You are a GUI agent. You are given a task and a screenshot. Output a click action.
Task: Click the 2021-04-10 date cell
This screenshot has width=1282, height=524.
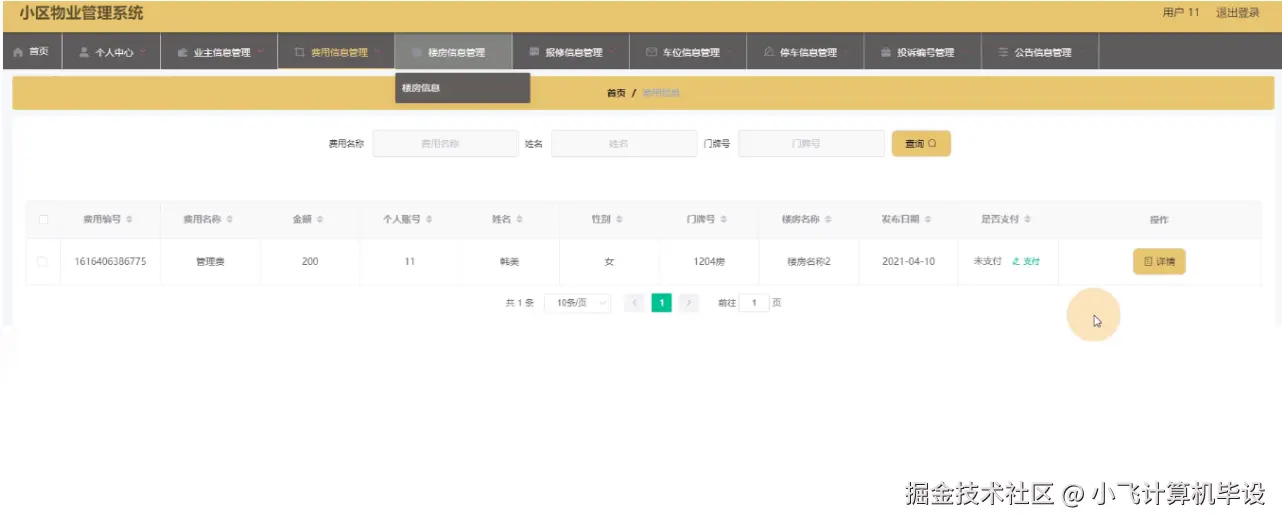coord(909,261)
